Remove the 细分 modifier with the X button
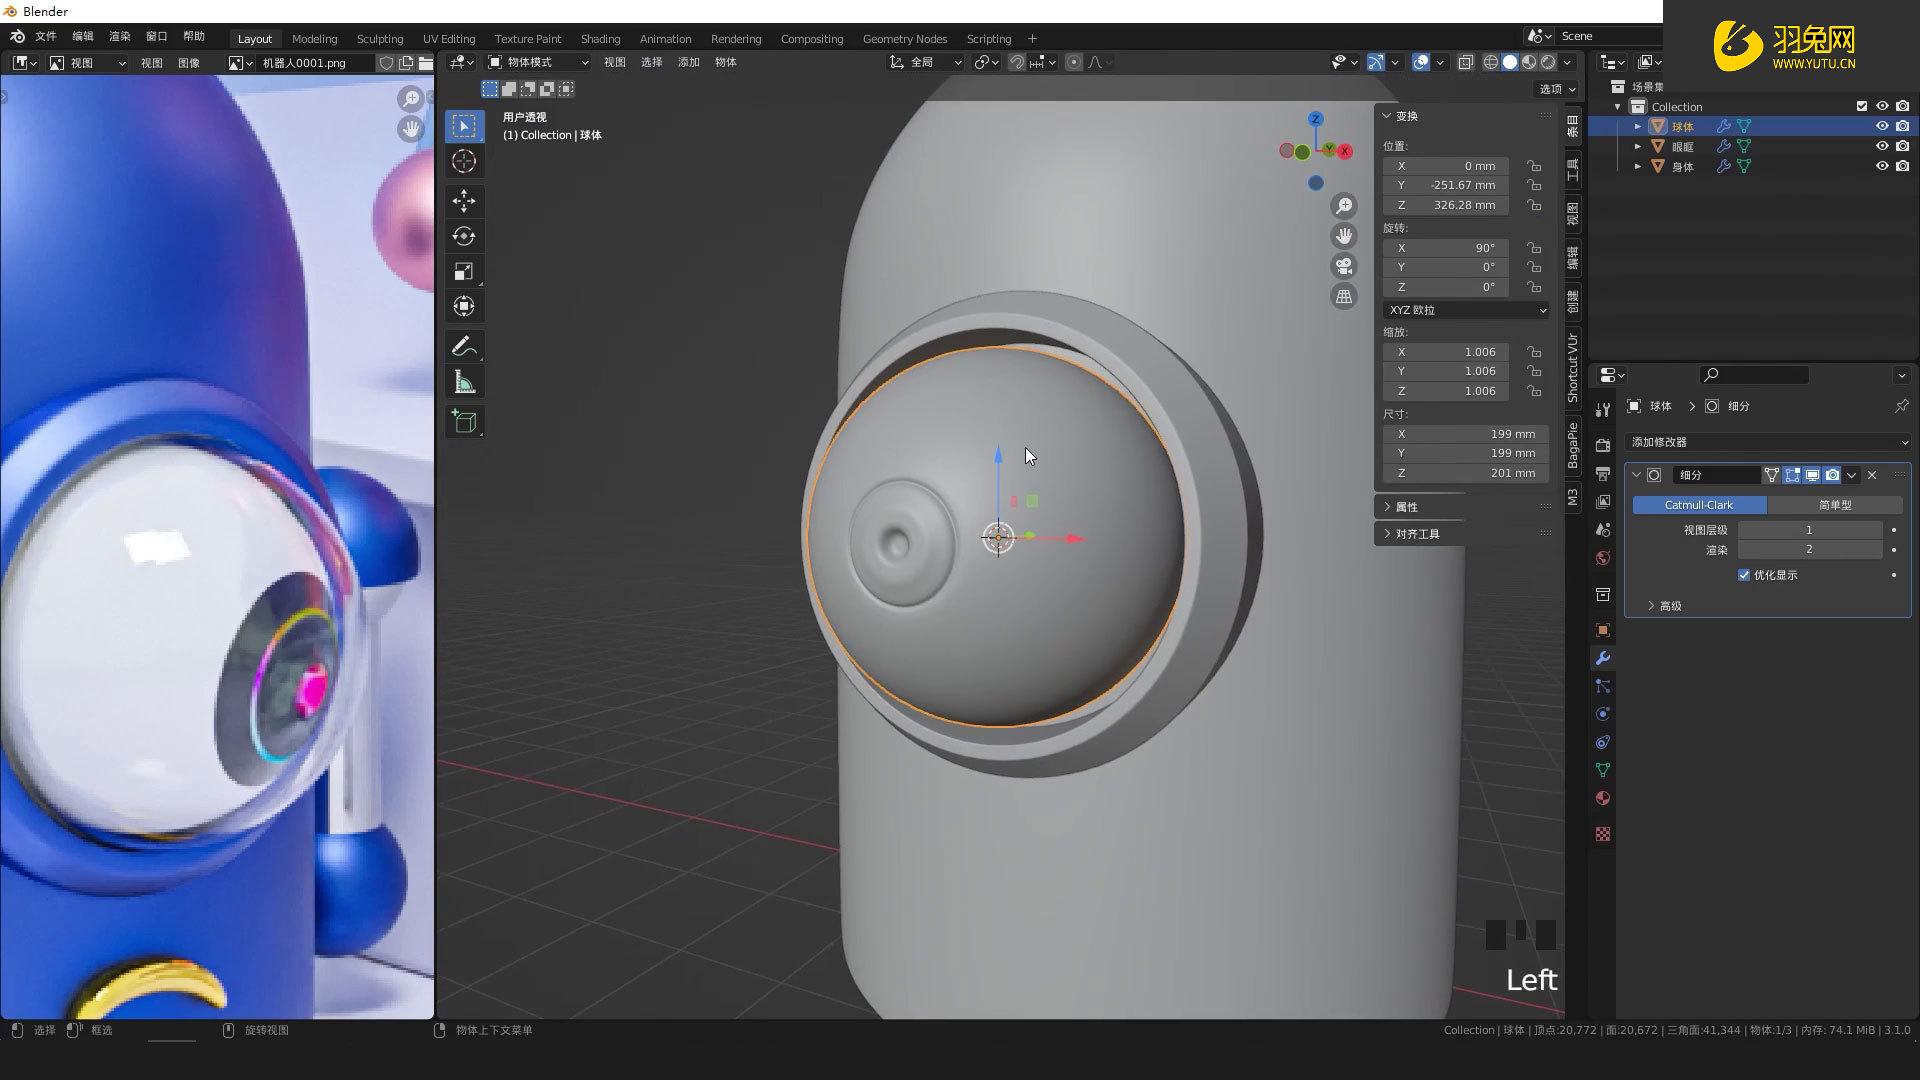This screenshot has width=1920, height=1080. click(1871, 475)
